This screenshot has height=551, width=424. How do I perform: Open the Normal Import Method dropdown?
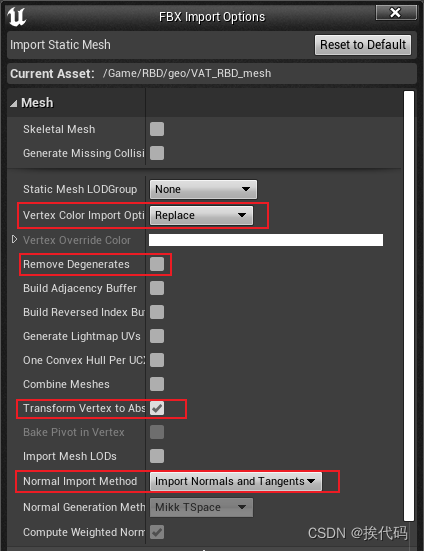tap(235, 481)
